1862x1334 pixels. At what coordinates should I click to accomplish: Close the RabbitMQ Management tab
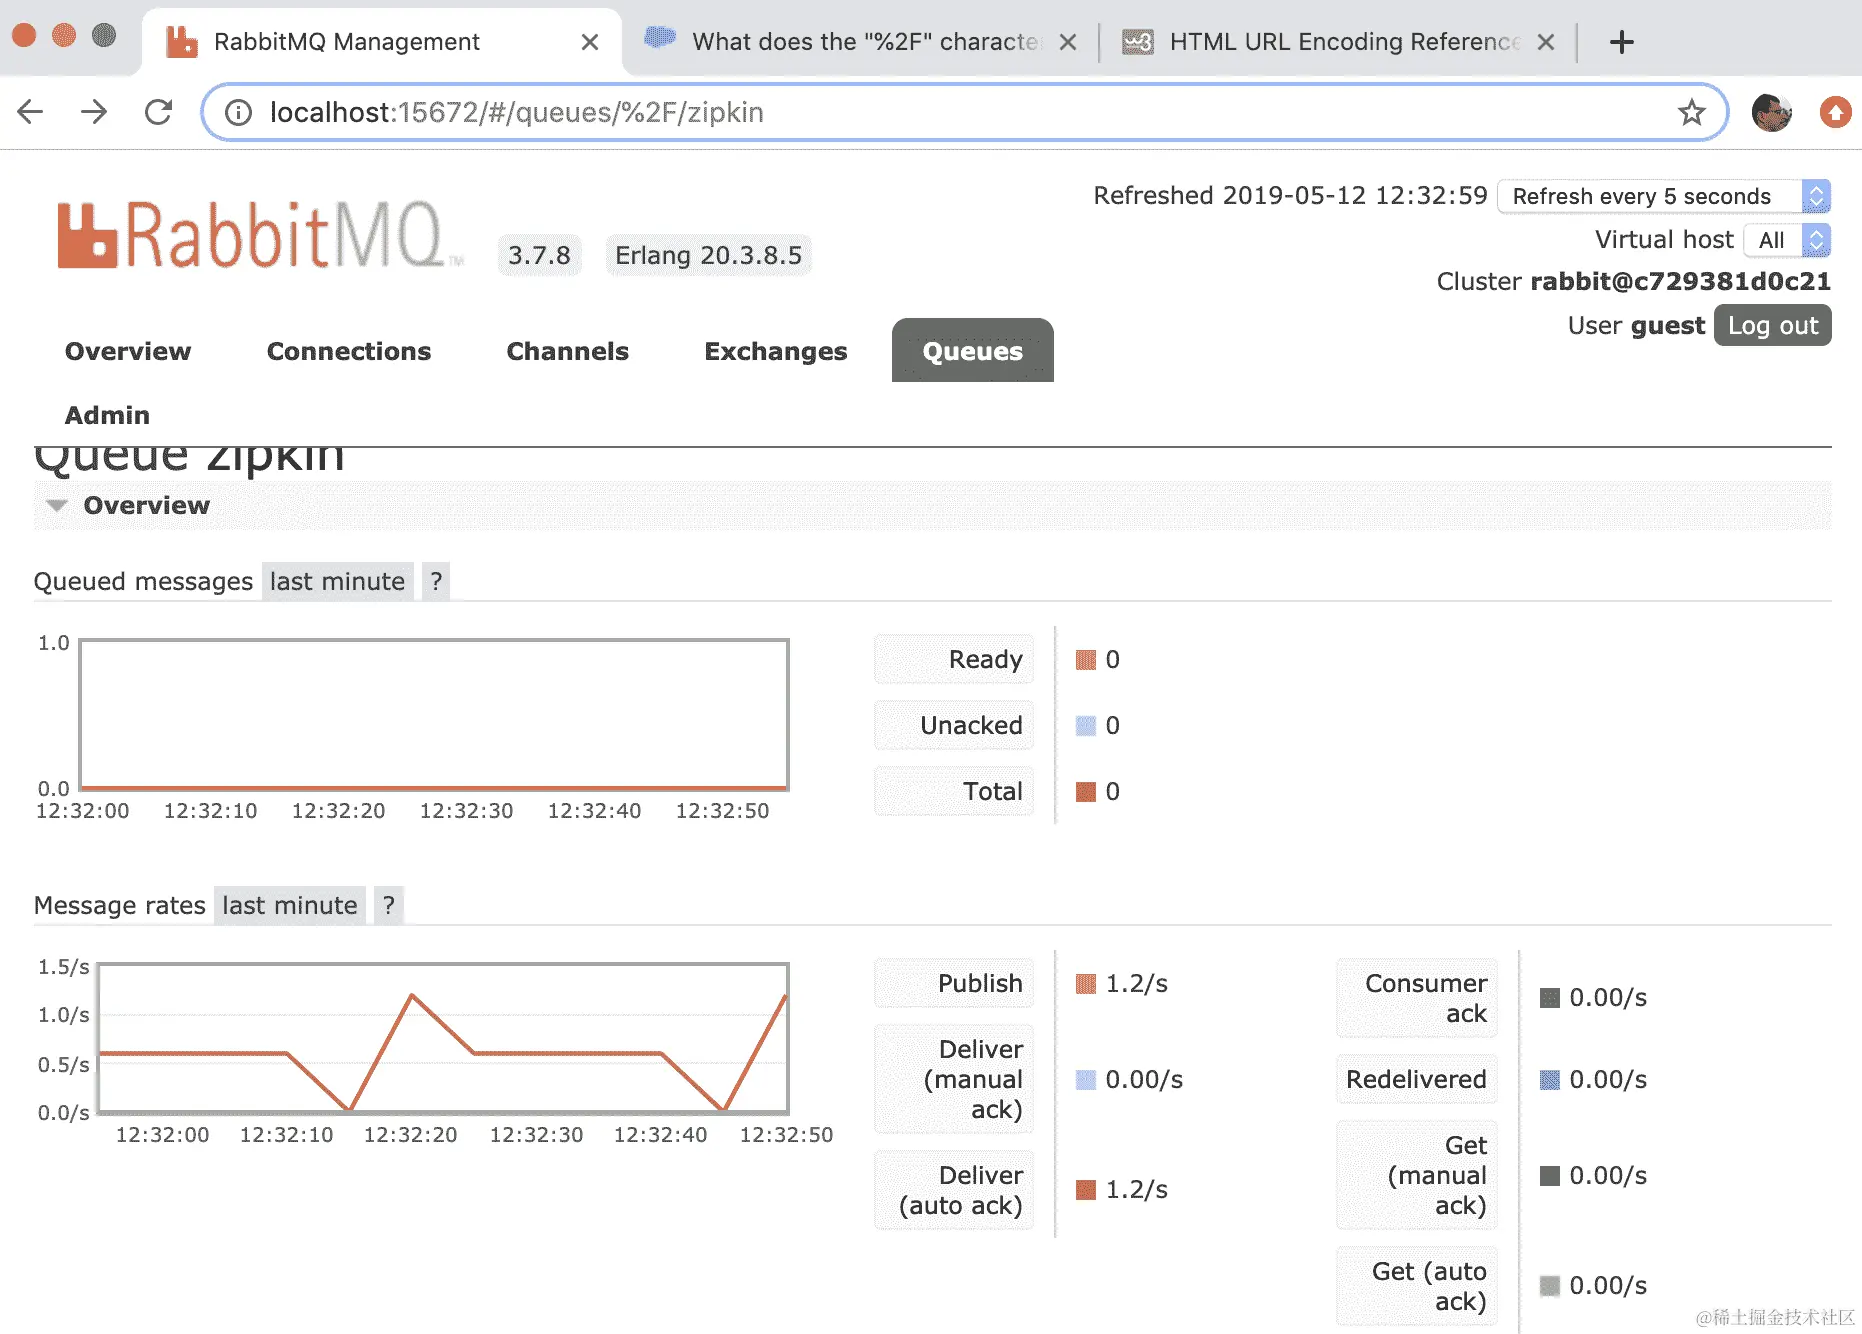[x=590, y=42]
